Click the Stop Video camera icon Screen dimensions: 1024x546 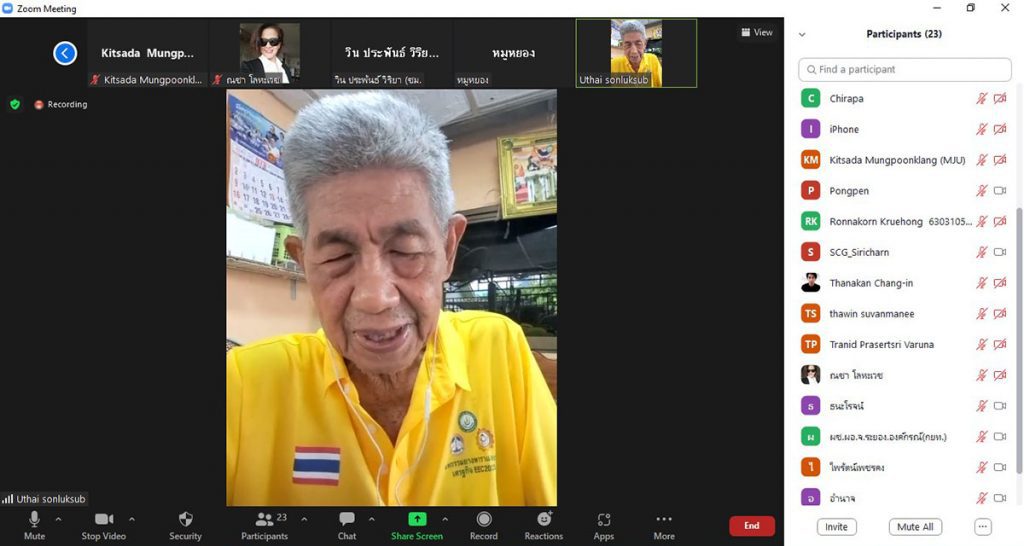click(x=103, y=519)
